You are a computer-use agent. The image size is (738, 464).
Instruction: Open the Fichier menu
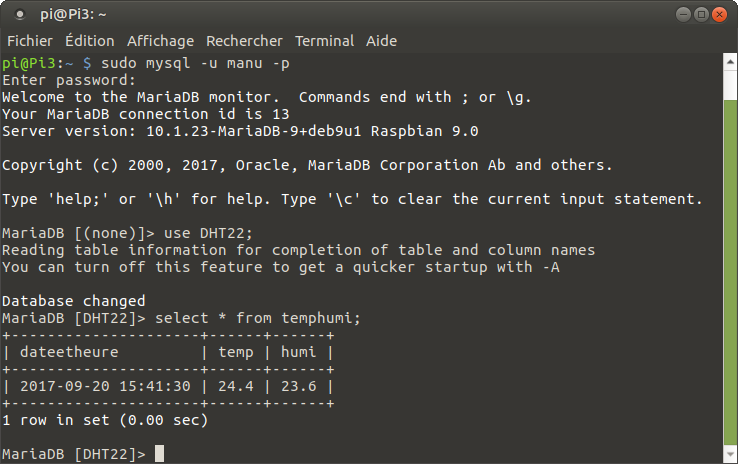30,41
